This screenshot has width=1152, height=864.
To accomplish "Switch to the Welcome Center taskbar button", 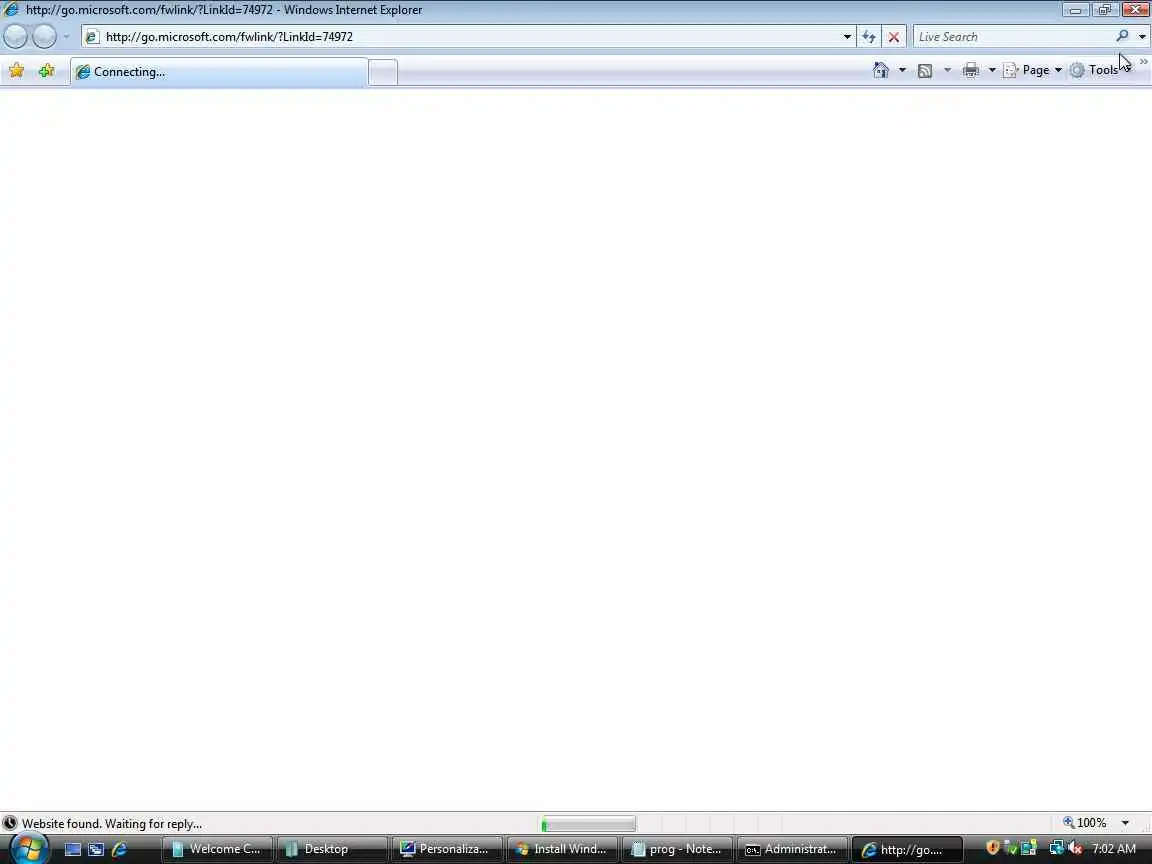I will pos(217,849).
